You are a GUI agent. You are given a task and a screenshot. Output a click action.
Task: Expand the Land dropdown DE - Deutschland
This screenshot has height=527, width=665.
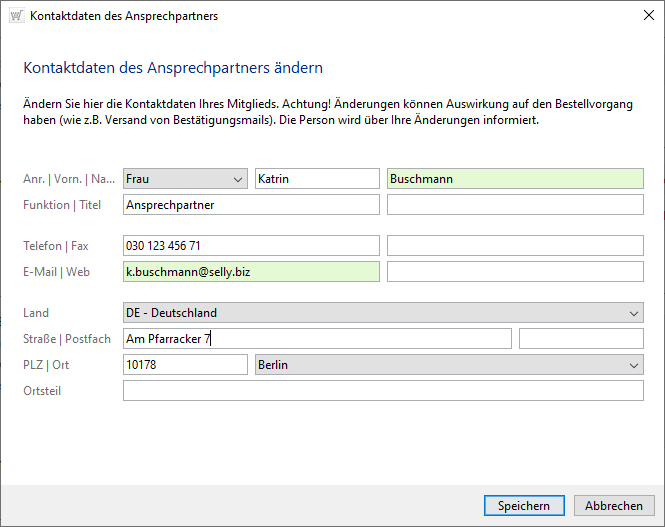click(x=383, y=313)
